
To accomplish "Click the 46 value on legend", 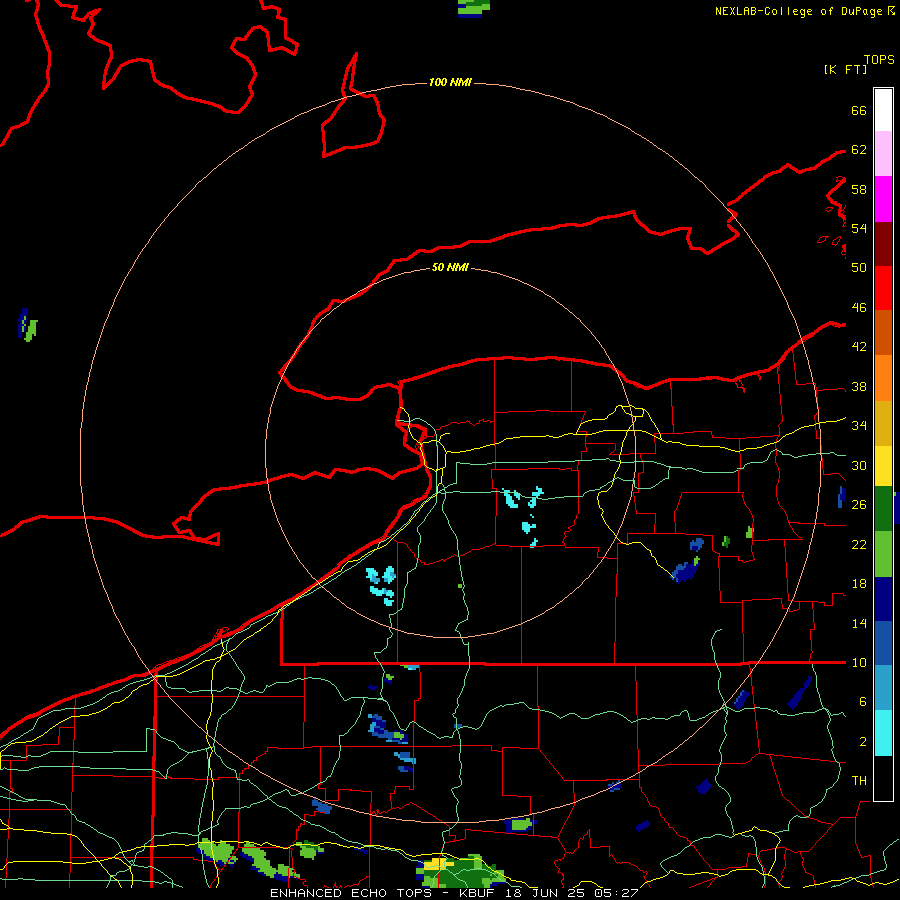I will 859,308.
